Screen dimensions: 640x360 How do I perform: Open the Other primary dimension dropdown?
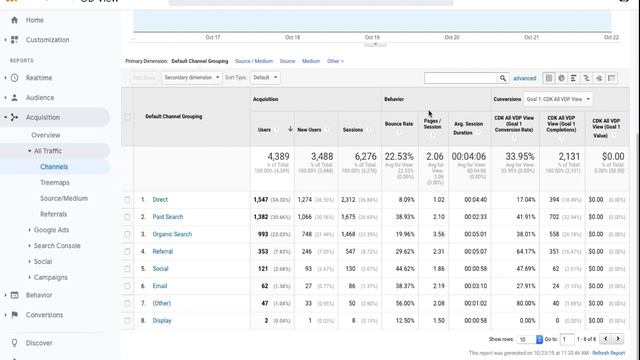point(335,61)
